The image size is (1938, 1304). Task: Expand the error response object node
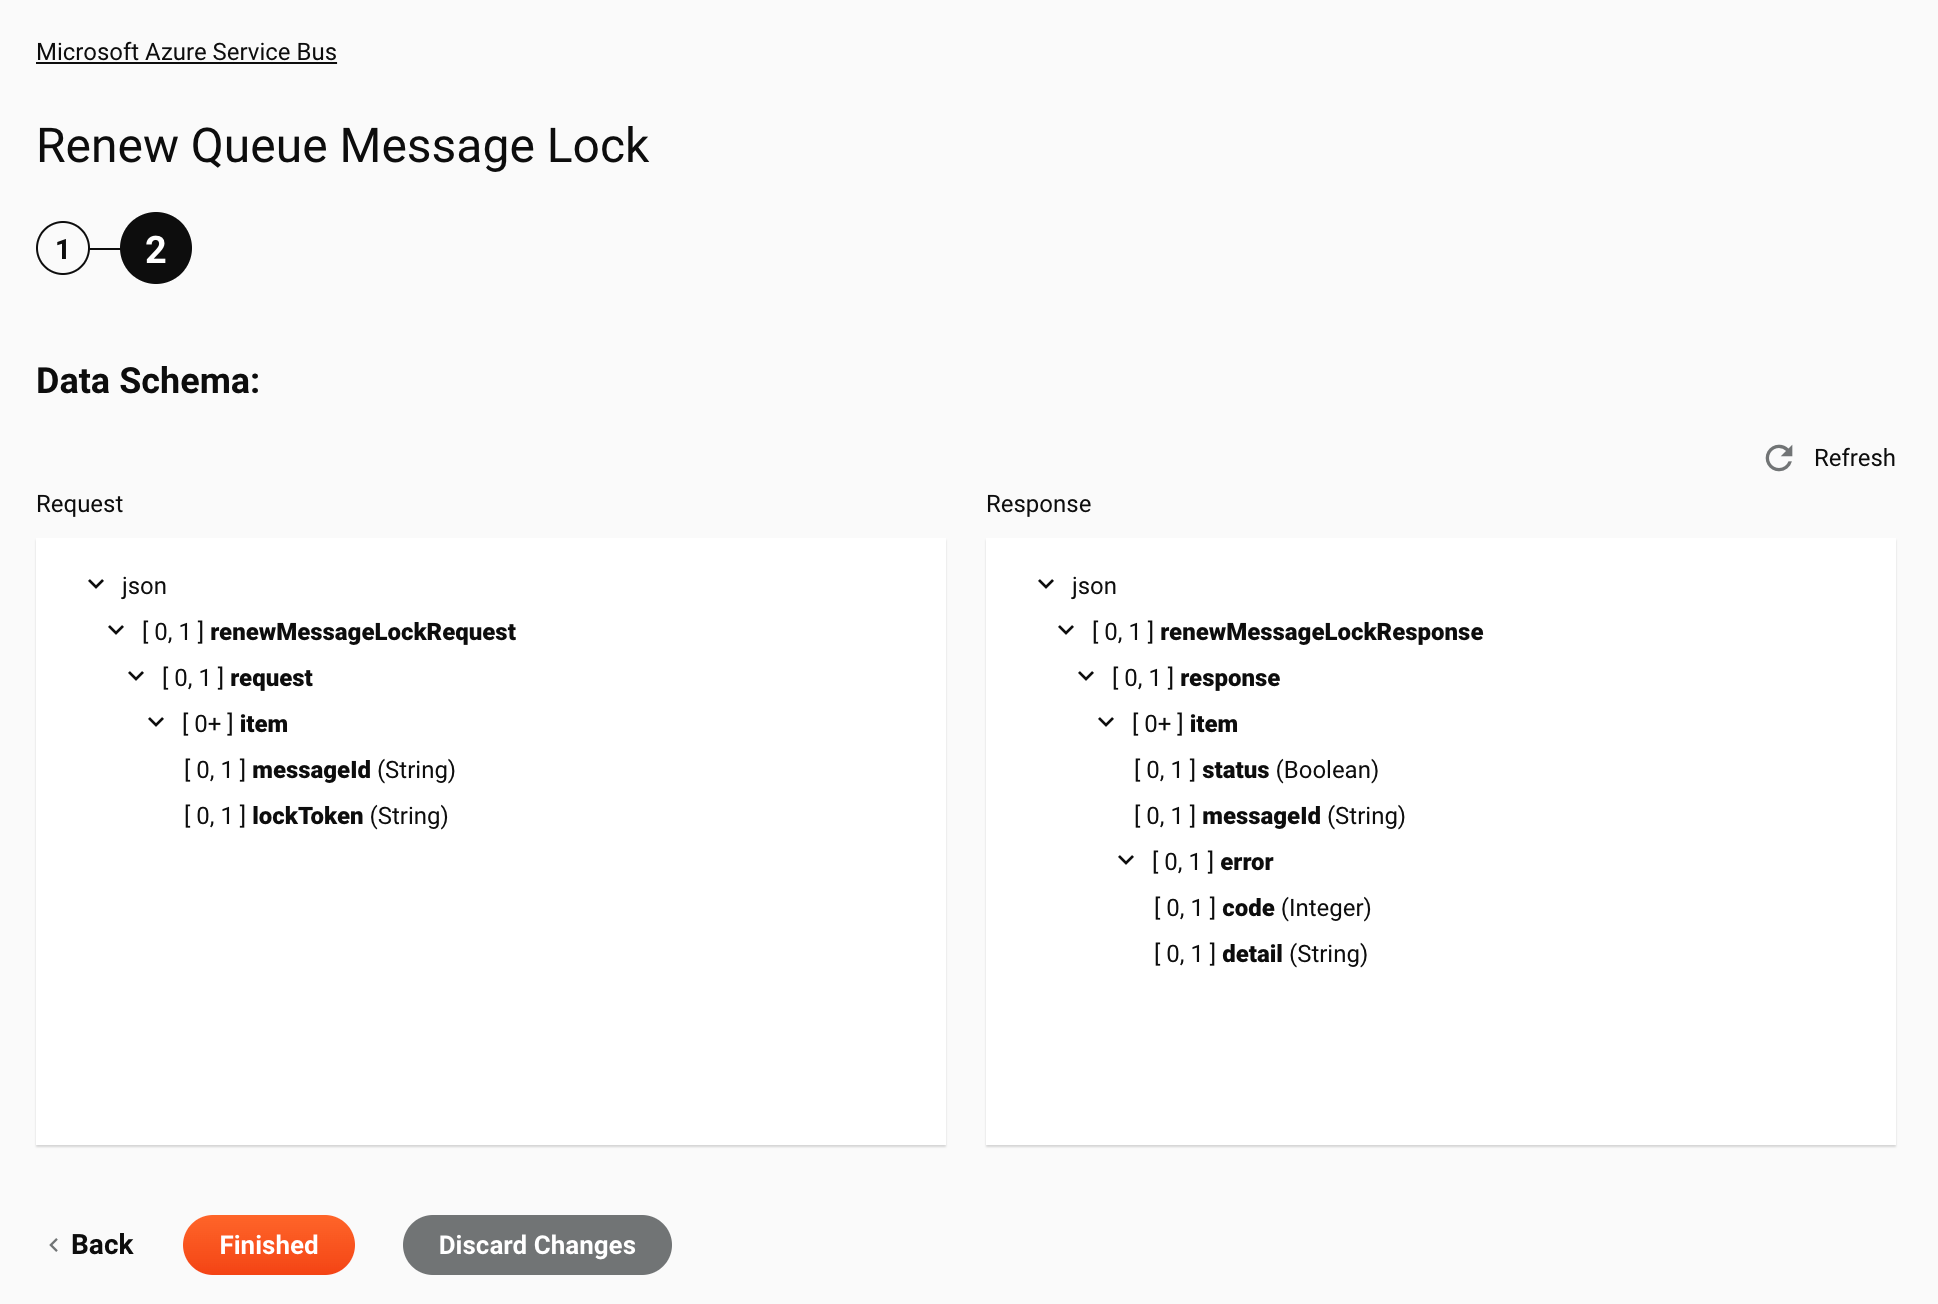click(x=1128, y=862)
